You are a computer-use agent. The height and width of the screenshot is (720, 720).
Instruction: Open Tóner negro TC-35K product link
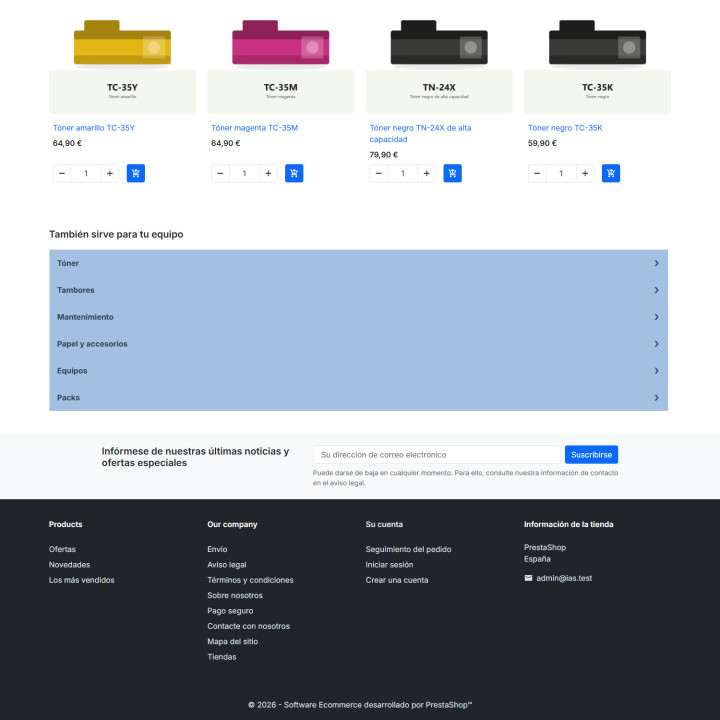tap(565, 128)
